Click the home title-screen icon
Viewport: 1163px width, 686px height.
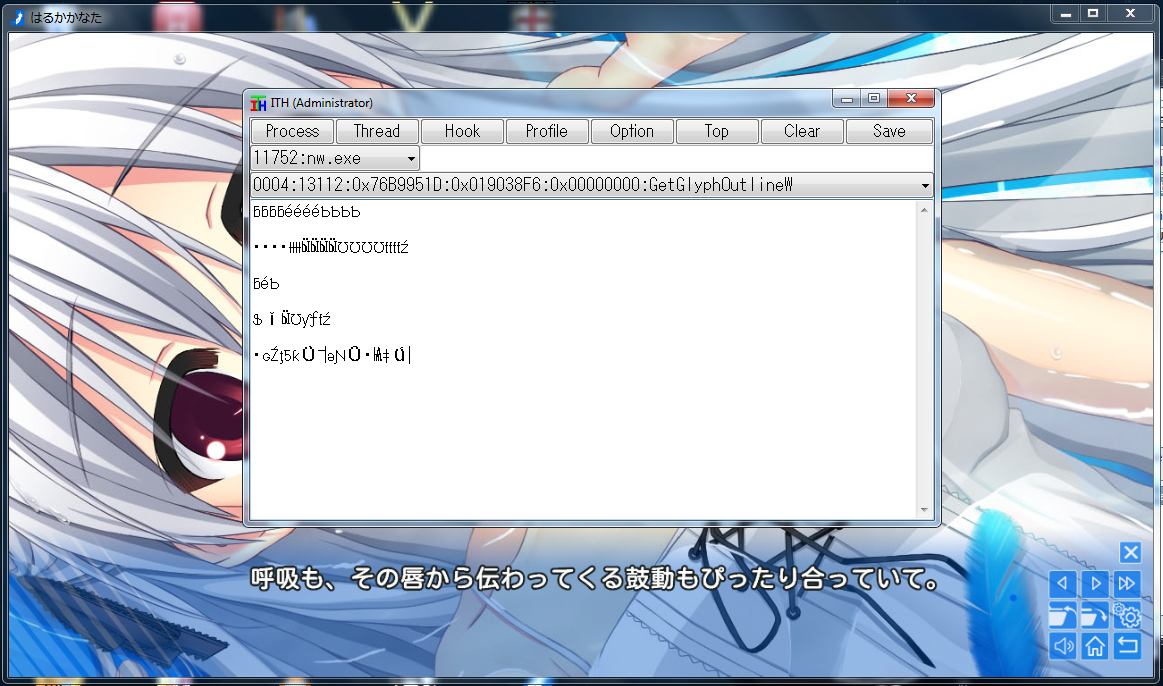(1095, 647)
